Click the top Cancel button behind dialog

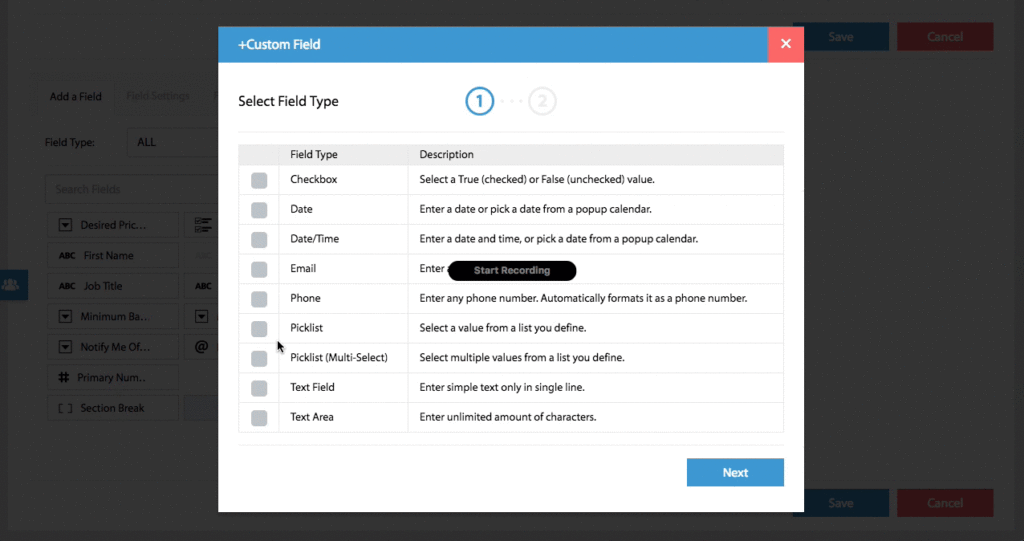[x=945, y=37]
